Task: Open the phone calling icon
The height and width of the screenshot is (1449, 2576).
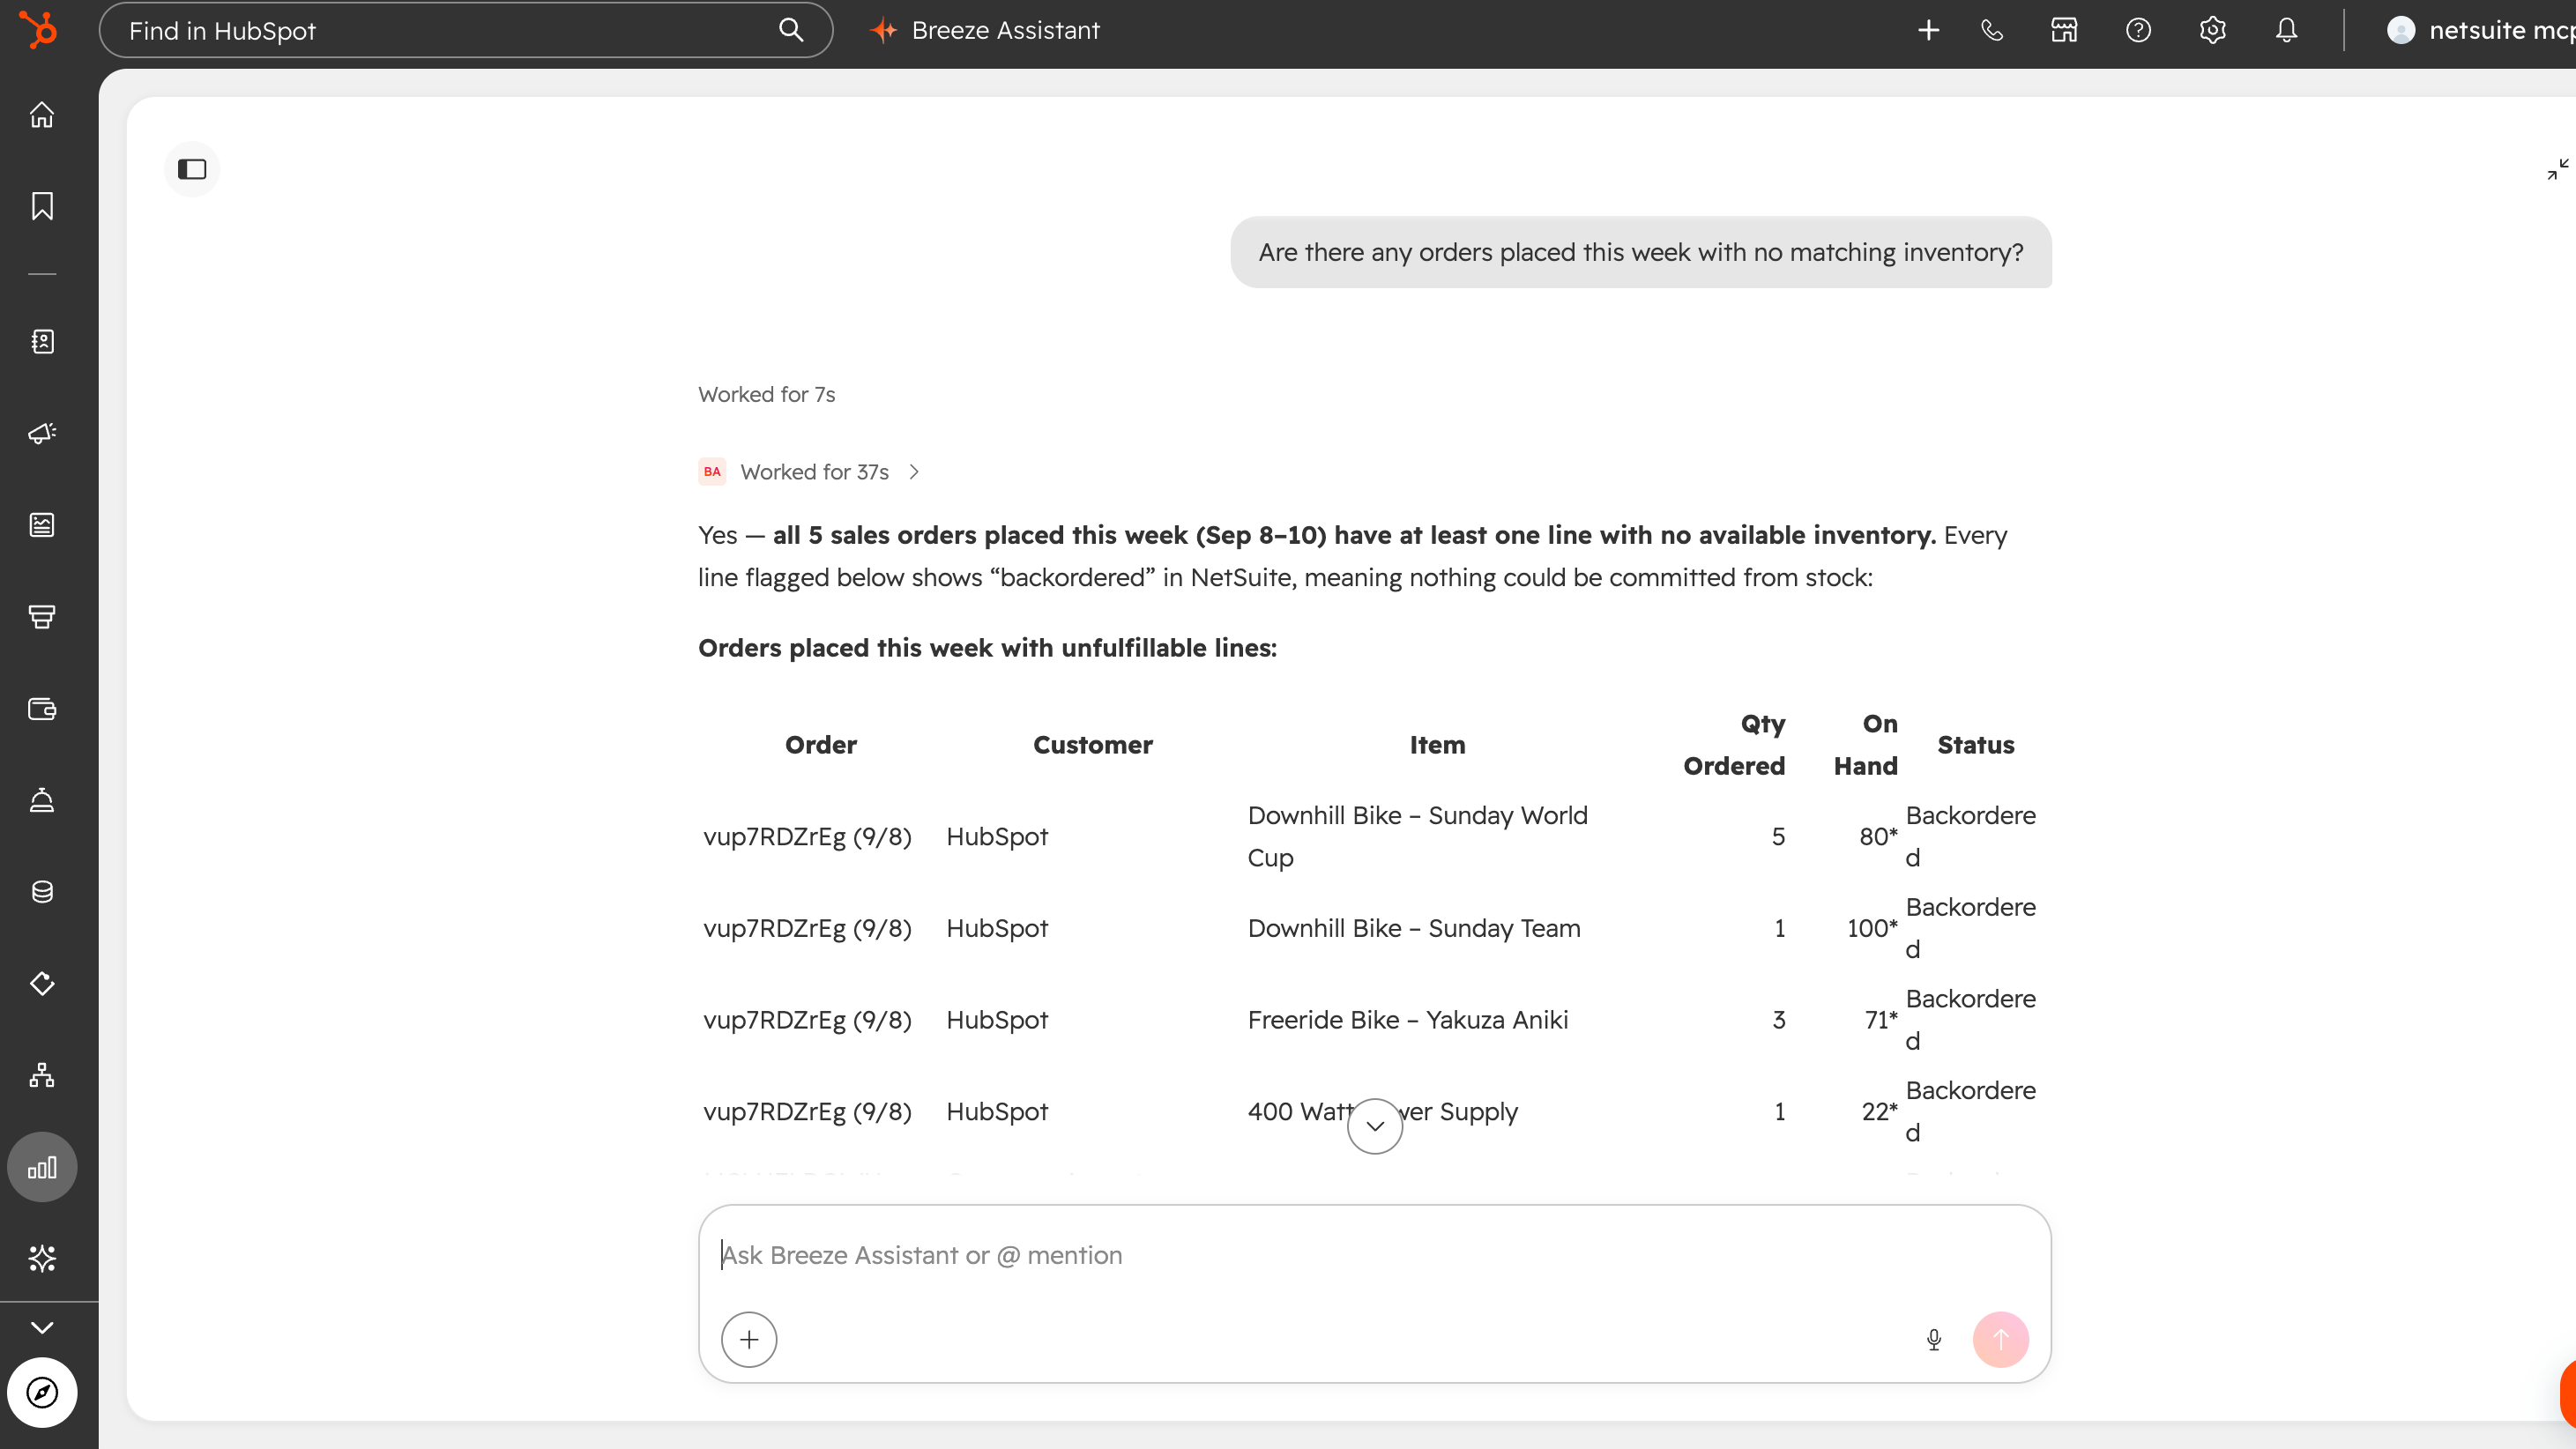Action: click(1992, 30)
